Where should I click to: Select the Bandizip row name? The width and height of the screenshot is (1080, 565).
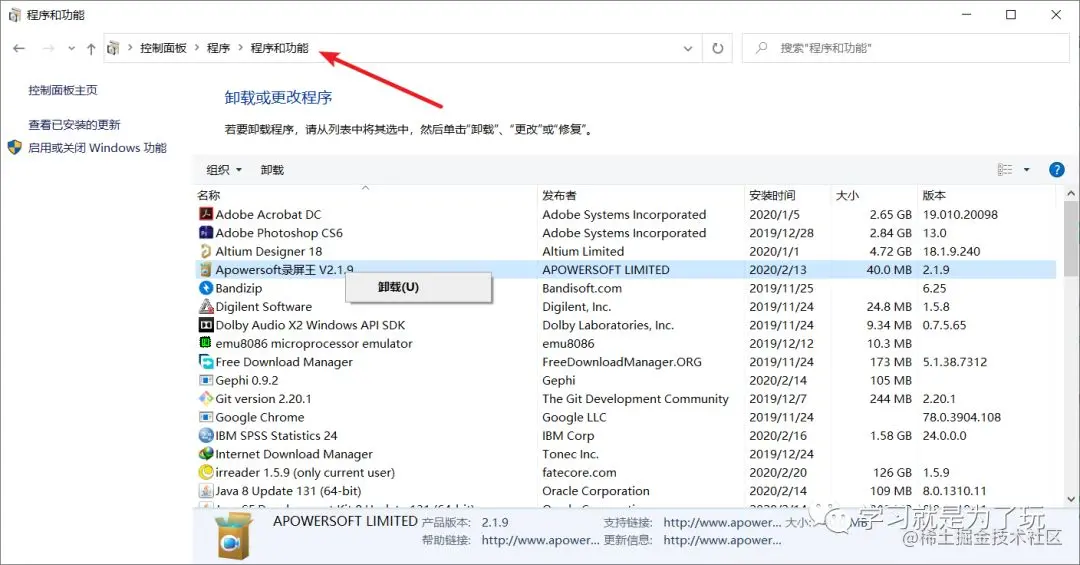point(238,288)
